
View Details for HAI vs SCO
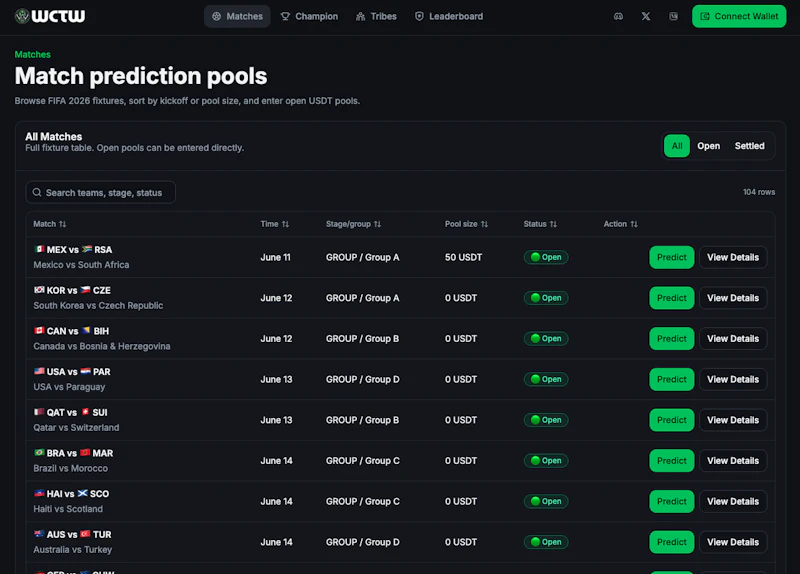(733, 502)
